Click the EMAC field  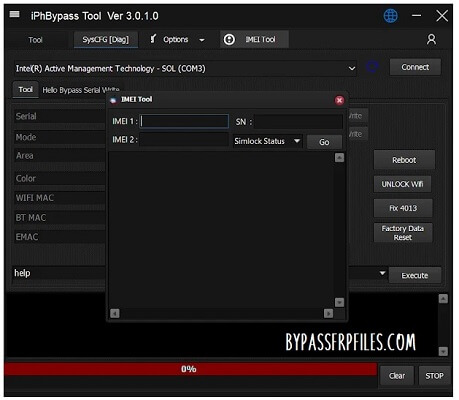(x=60, y=237)
